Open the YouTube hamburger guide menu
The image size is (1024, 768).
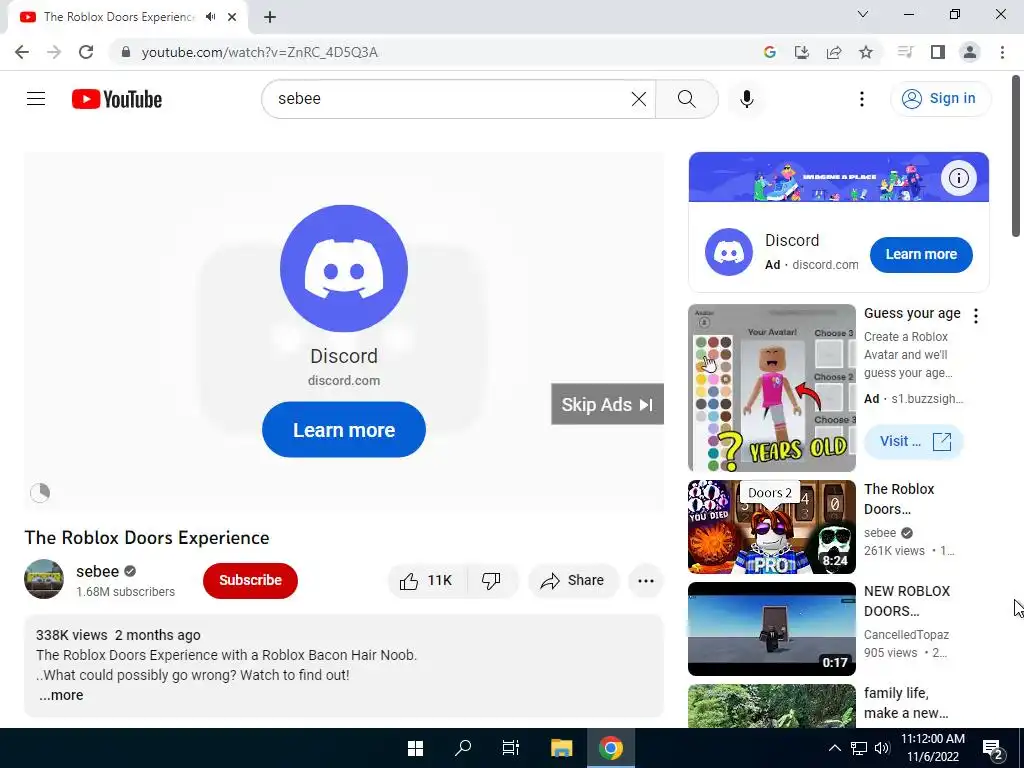click(x=36, y=99)
